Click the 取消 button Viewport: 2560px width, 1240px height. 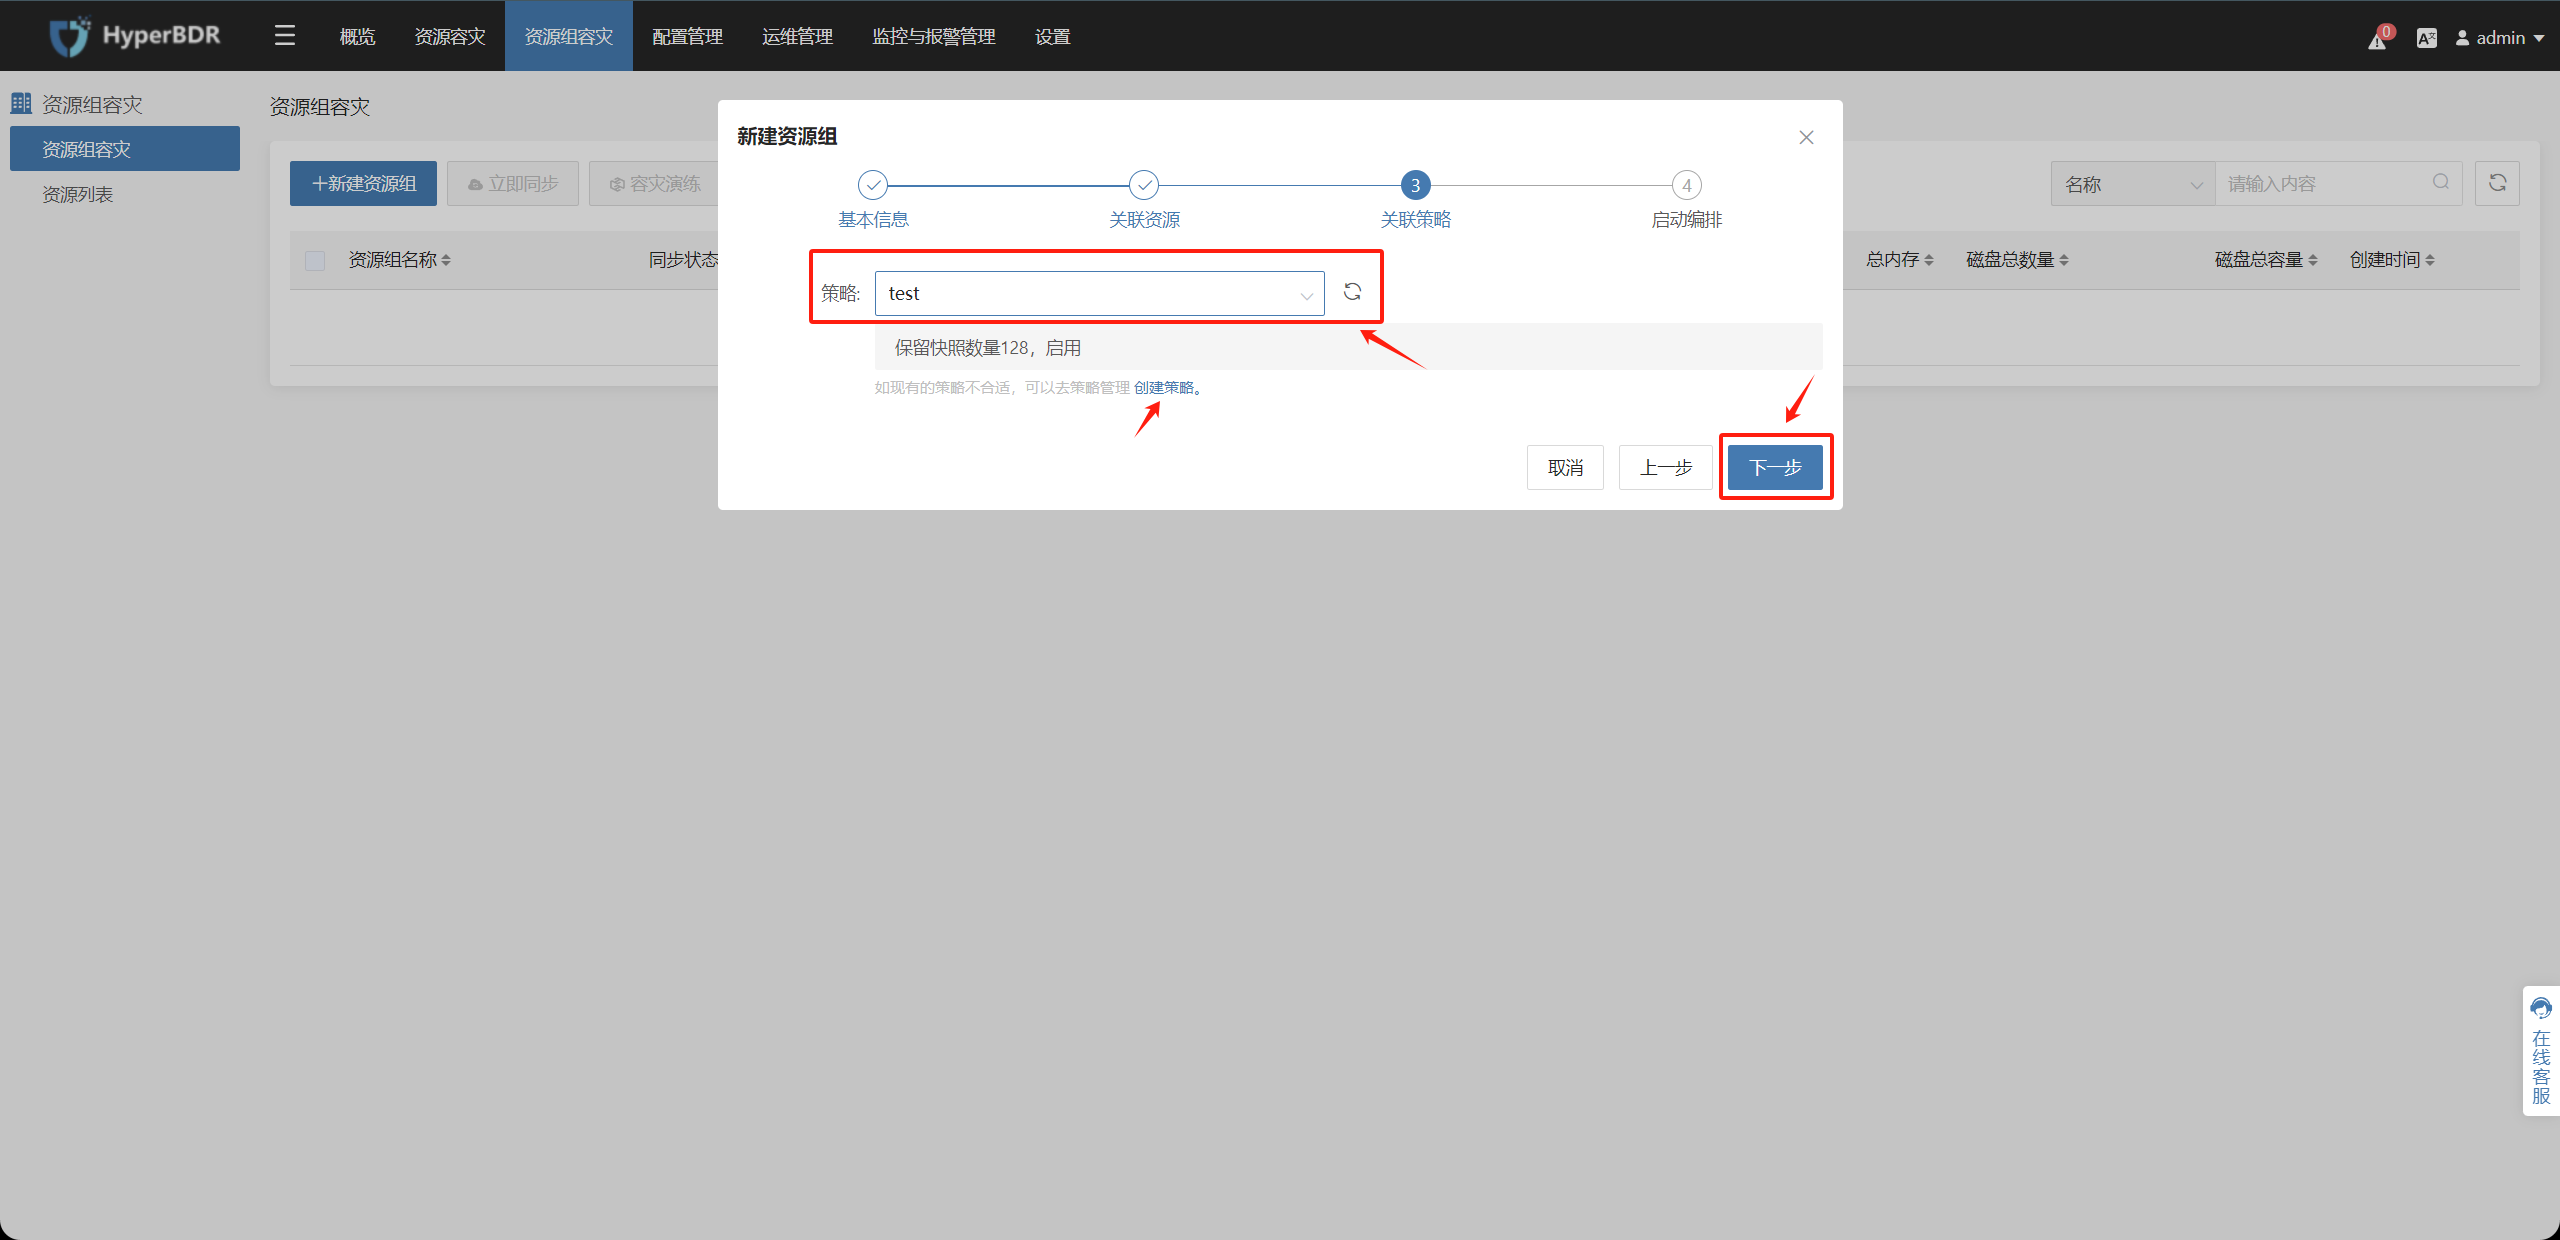pos(1565,468)
